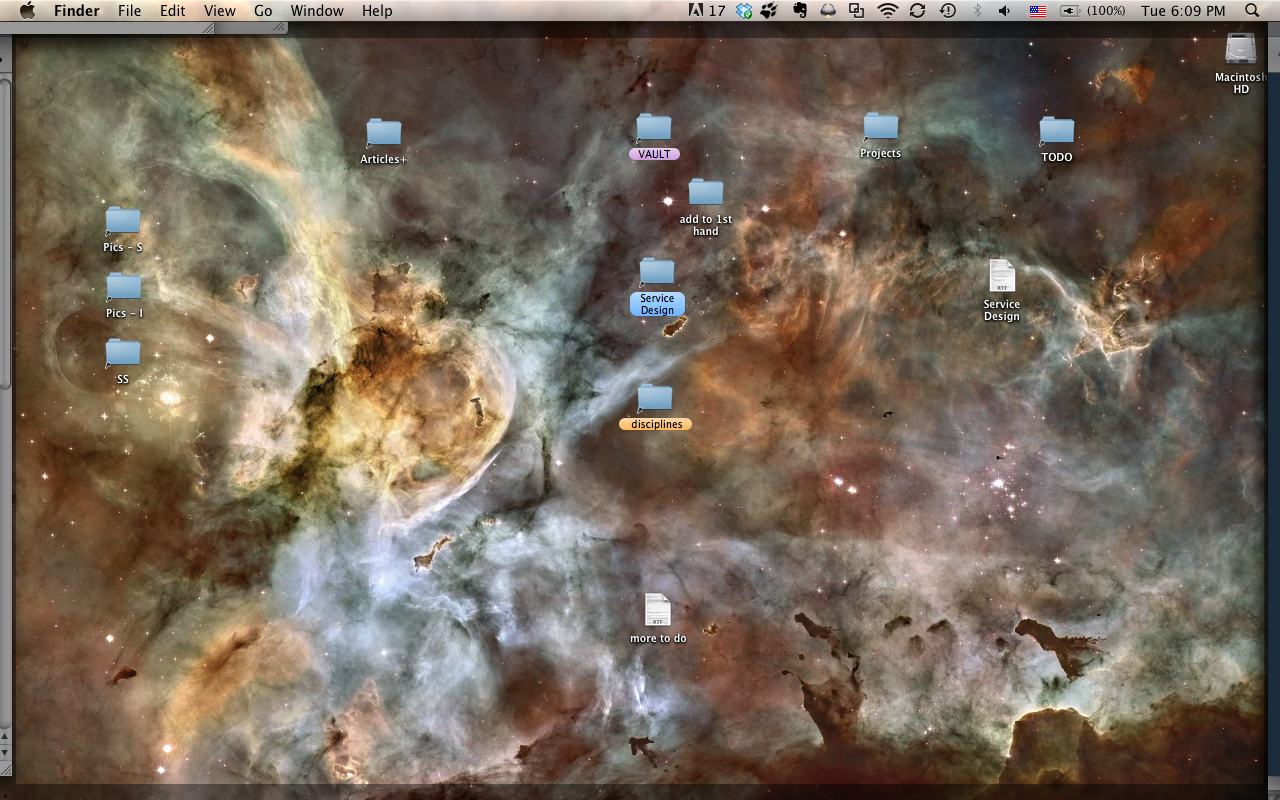Screen dimensions: 1280x800
Task: Open the US flag input source menu
Action: tap(1038, 11)
